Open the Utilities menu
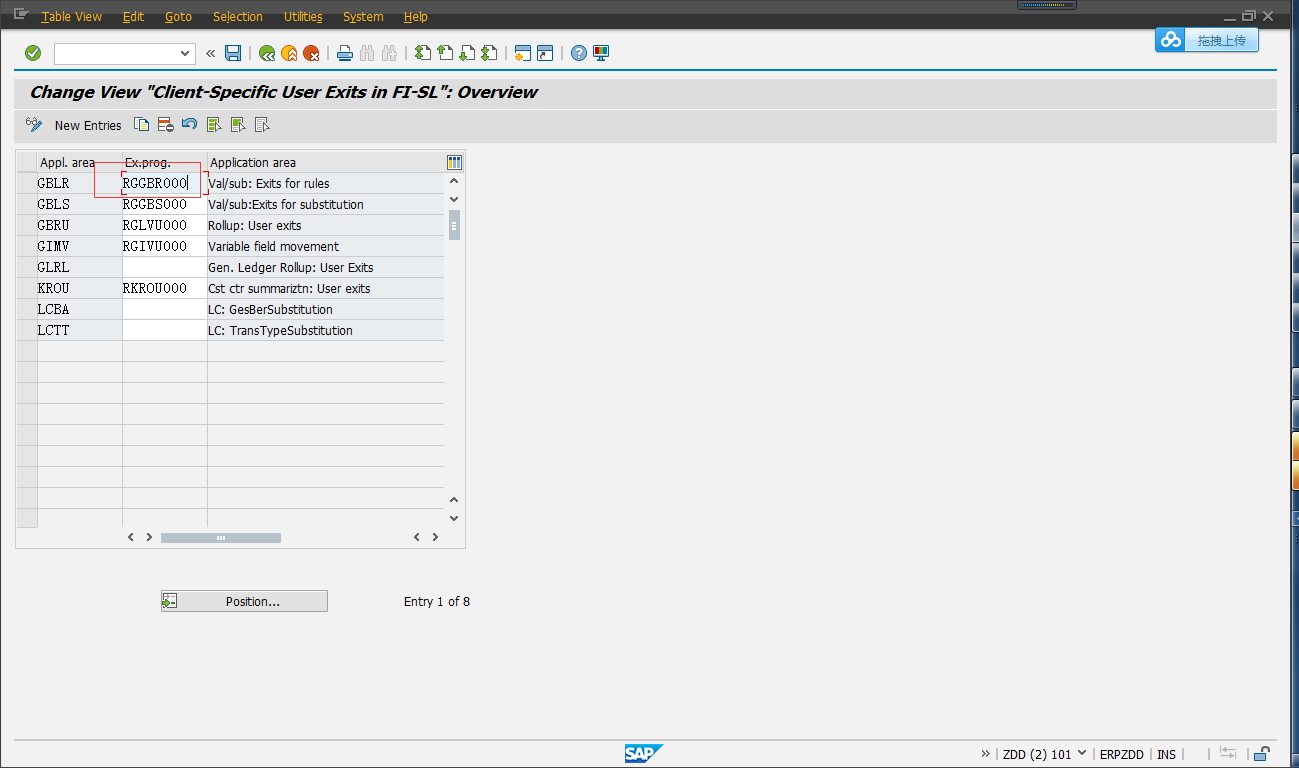Screen dimensions: 1299x768 coord(302,16)
